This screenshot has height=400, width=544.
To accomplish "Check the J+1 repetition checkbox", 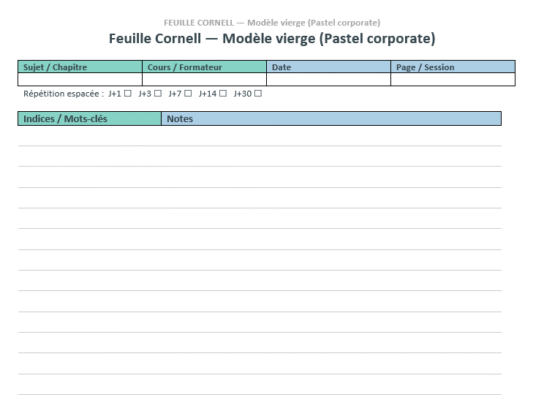I will coord(128,94).
